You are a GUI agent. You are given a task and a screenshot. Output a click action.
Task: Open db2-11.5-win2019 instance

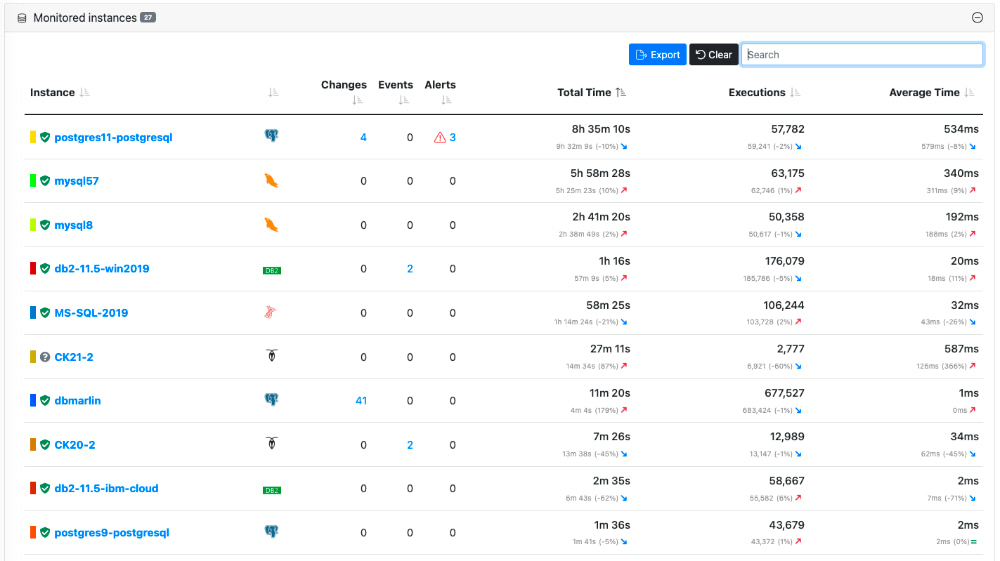101,269
